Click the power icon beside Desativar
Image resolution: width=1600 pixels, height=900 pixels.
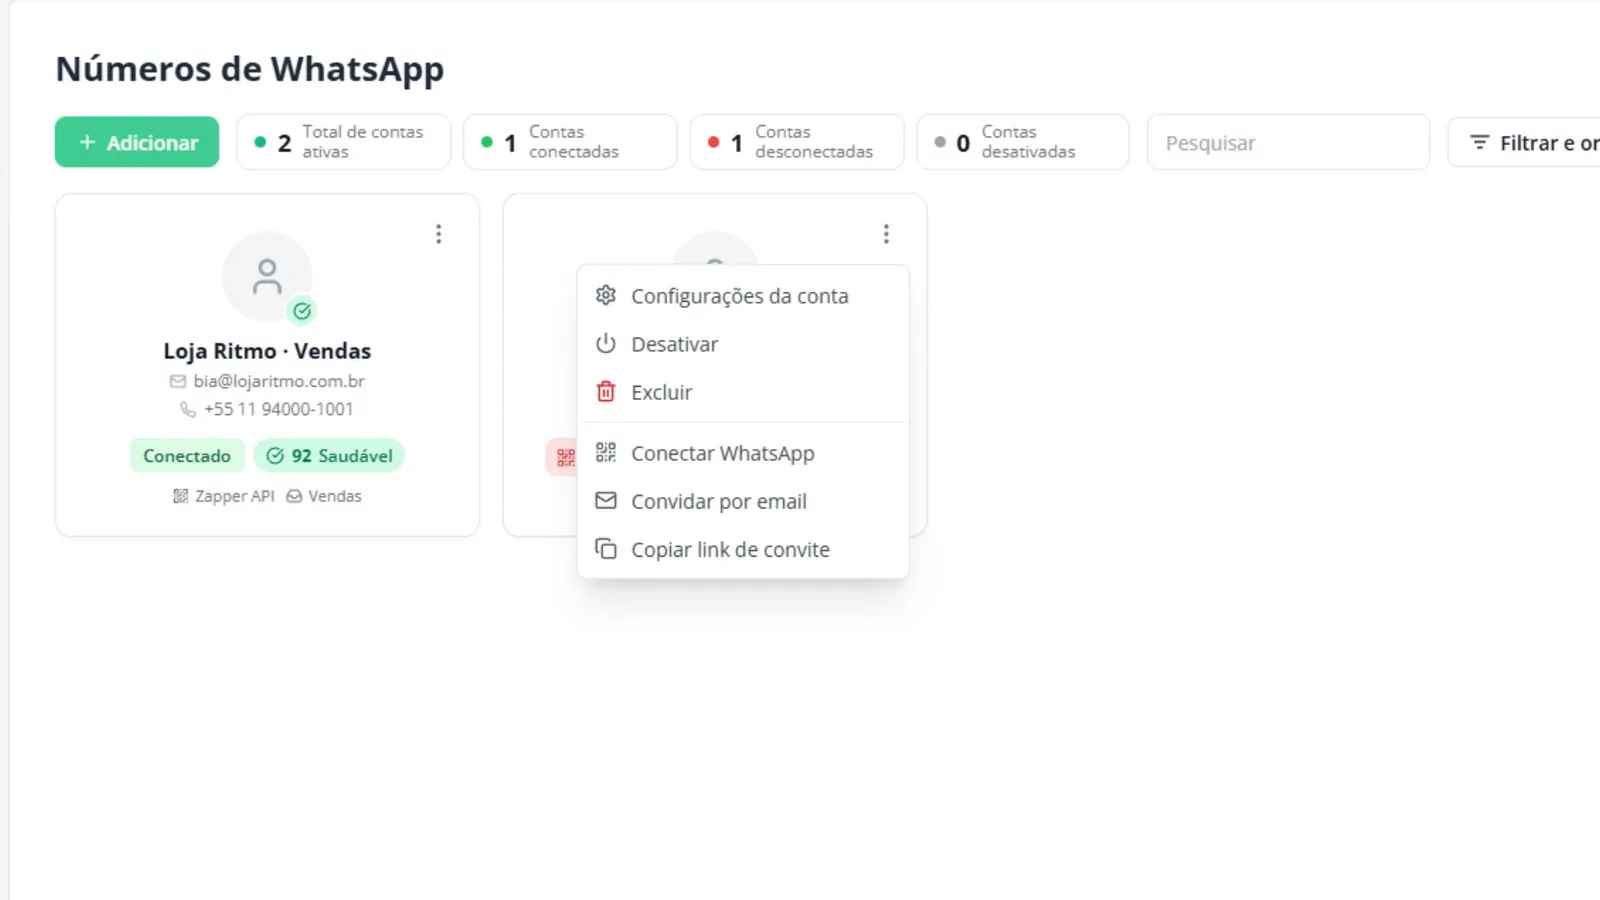[606, 343]
